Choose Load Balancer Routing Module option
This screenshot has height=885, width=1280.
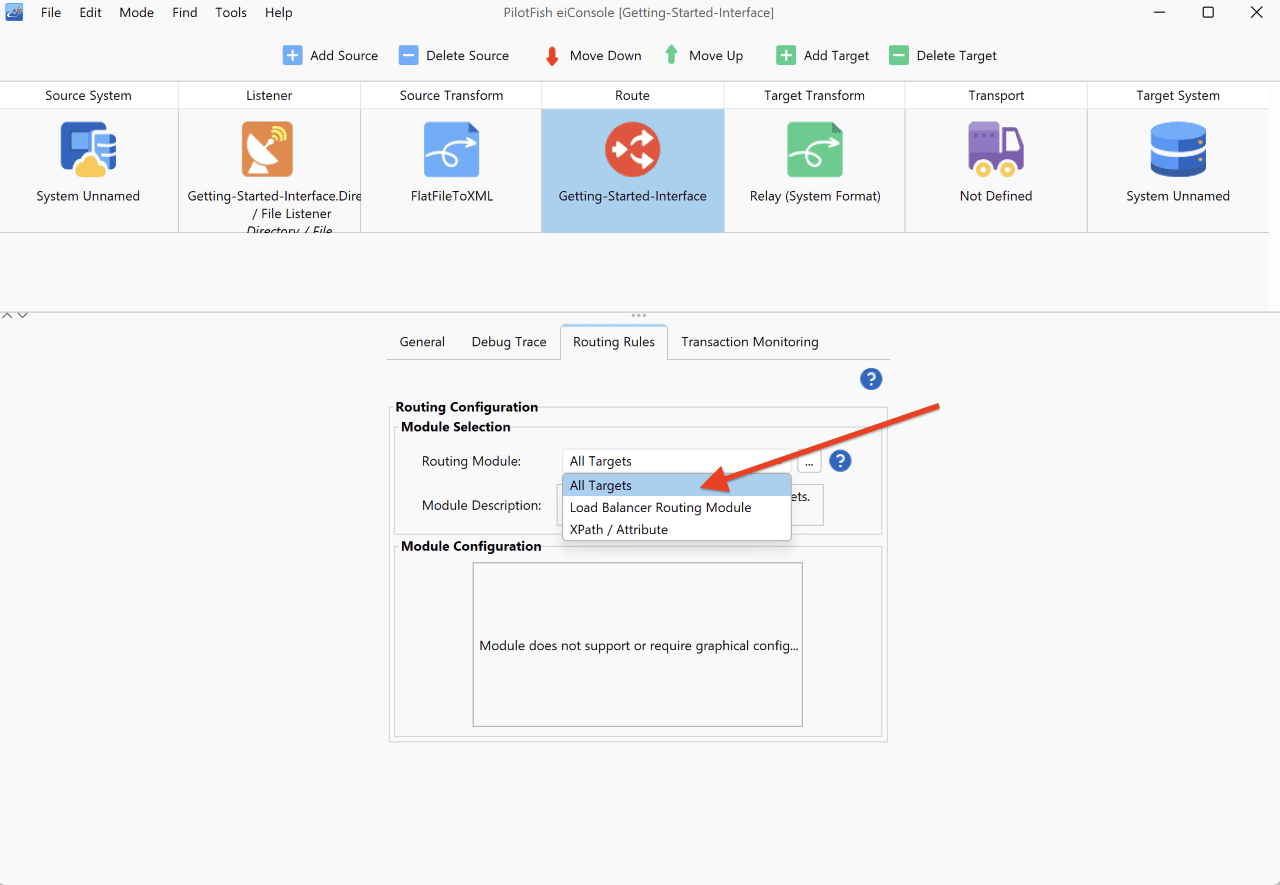(x=677, y=507)
